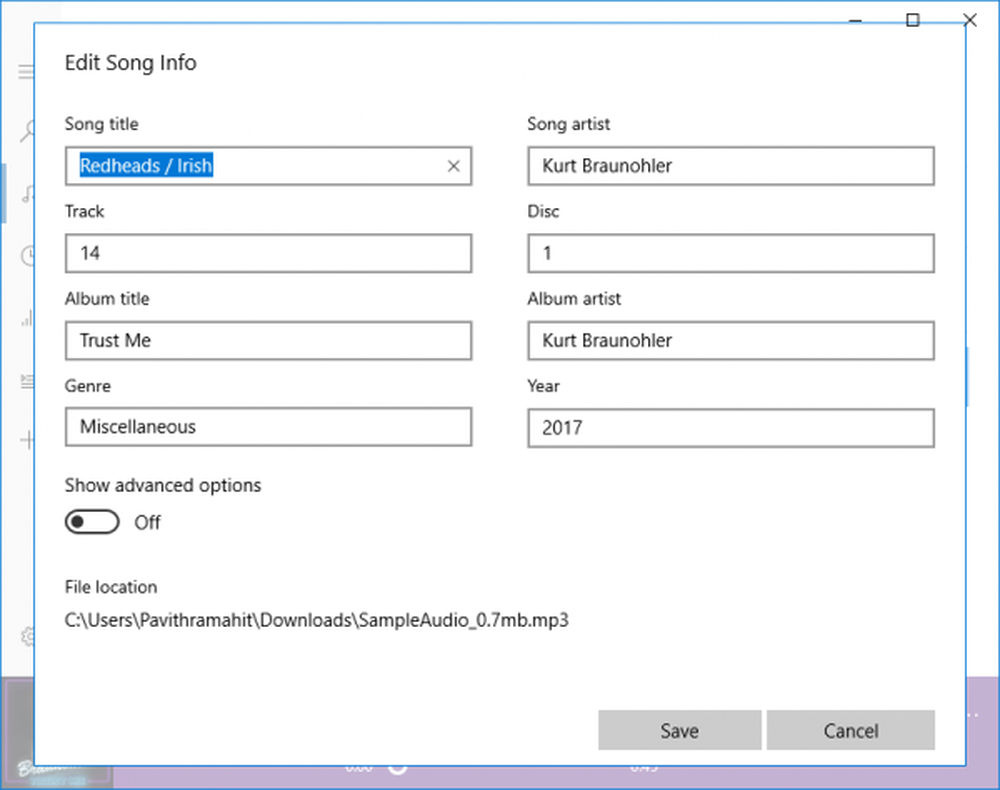This screenshot has width=1000, height=790.
Task: Open Recent plays clock icon
Action: [27, 256]
